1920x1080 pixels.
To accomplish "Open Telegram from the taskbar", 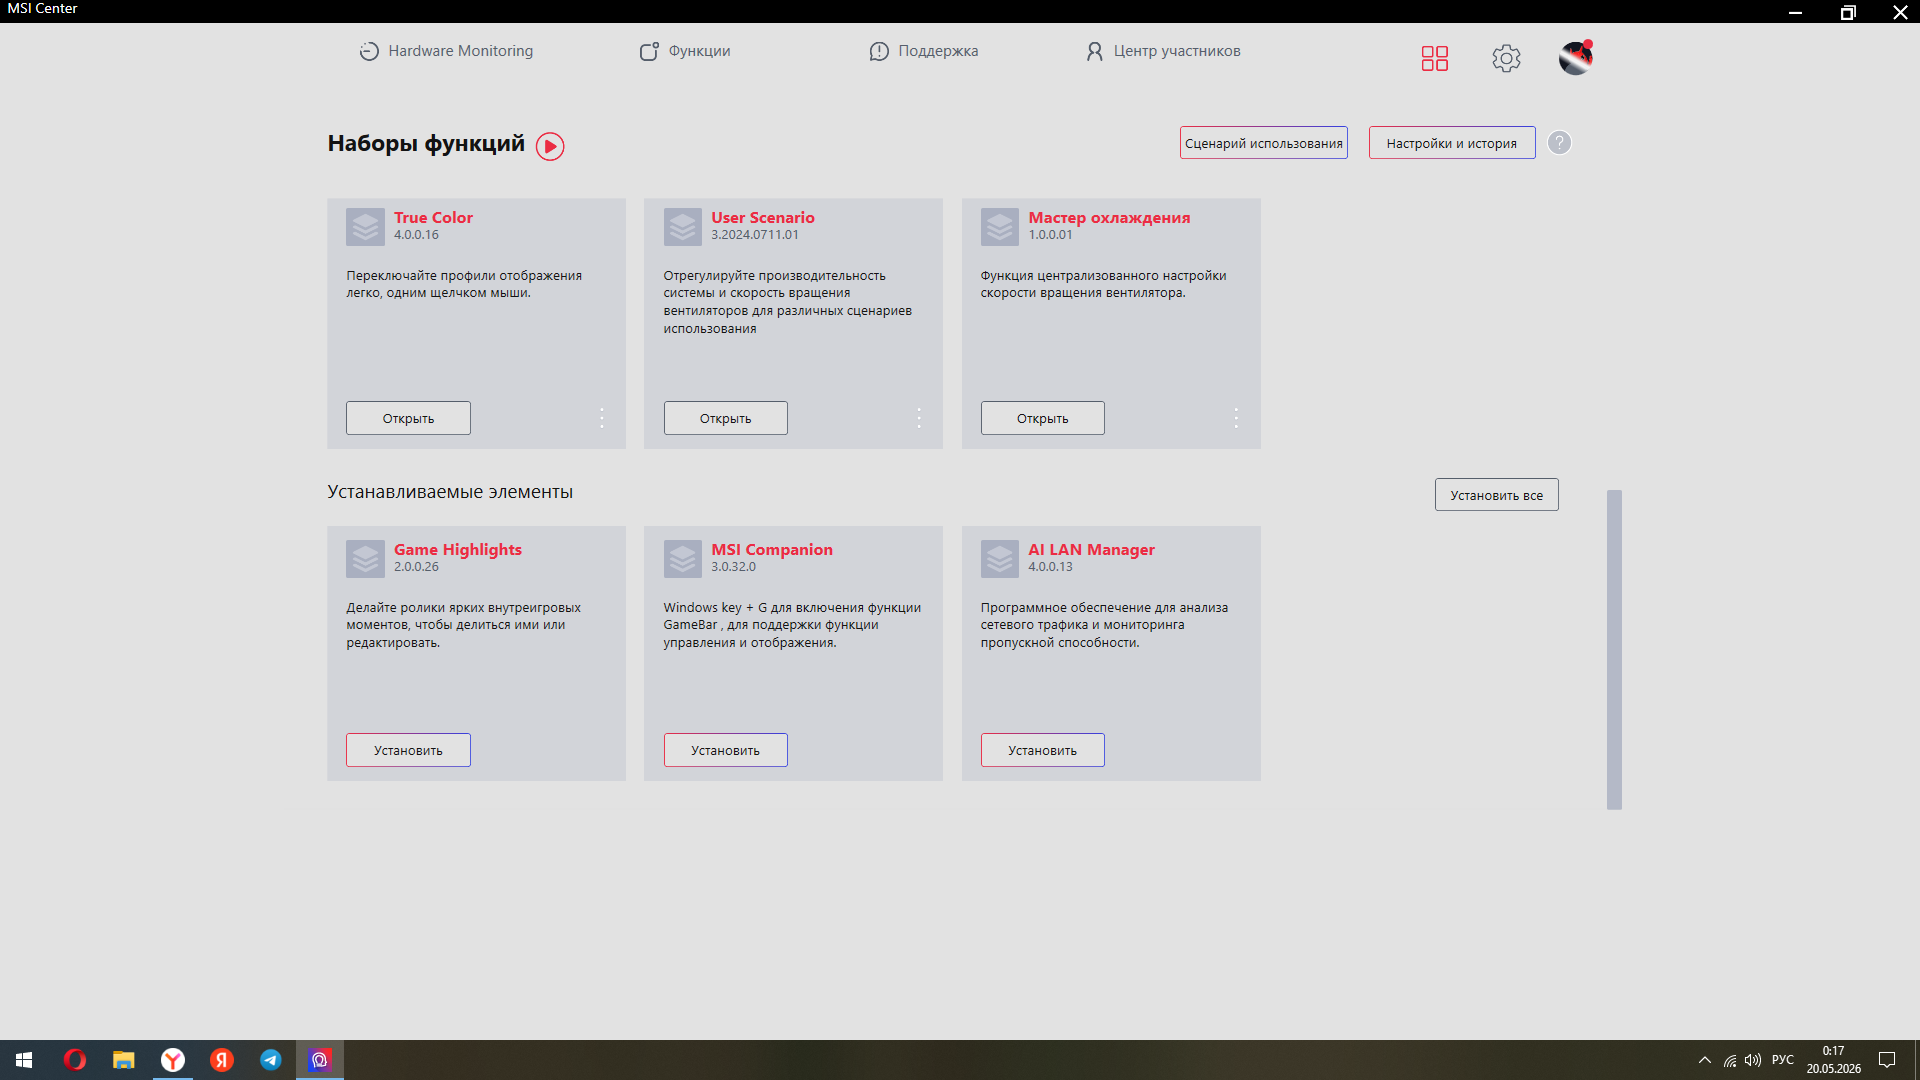I will point(271,1060).
